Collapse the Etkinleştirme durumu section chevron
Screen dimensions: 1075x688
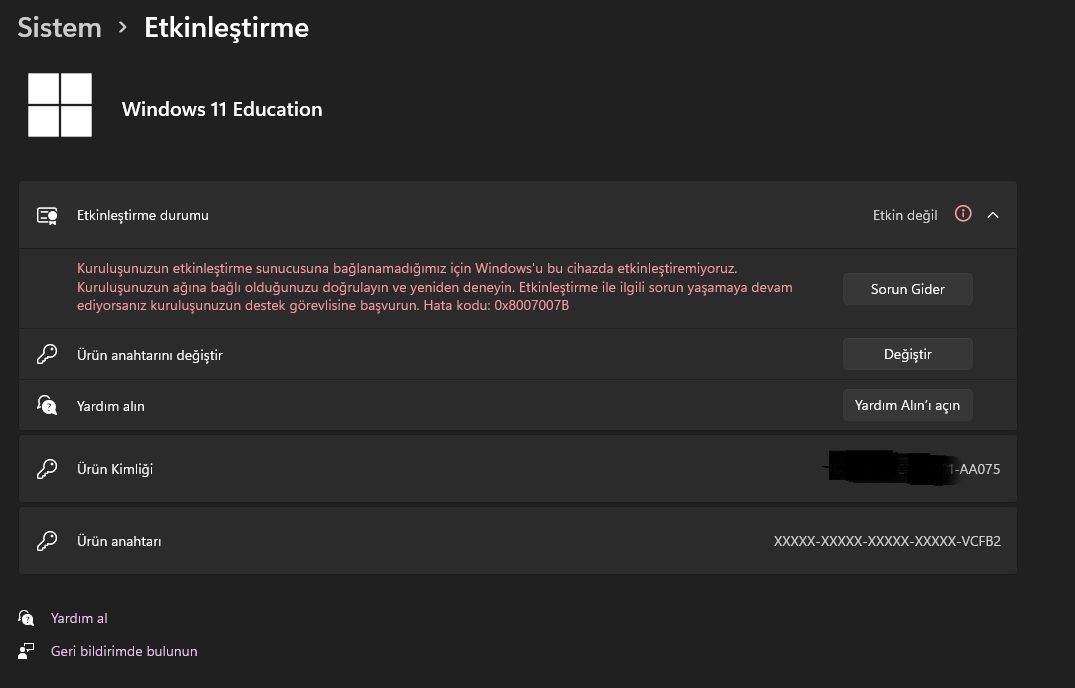coord(993,214)
